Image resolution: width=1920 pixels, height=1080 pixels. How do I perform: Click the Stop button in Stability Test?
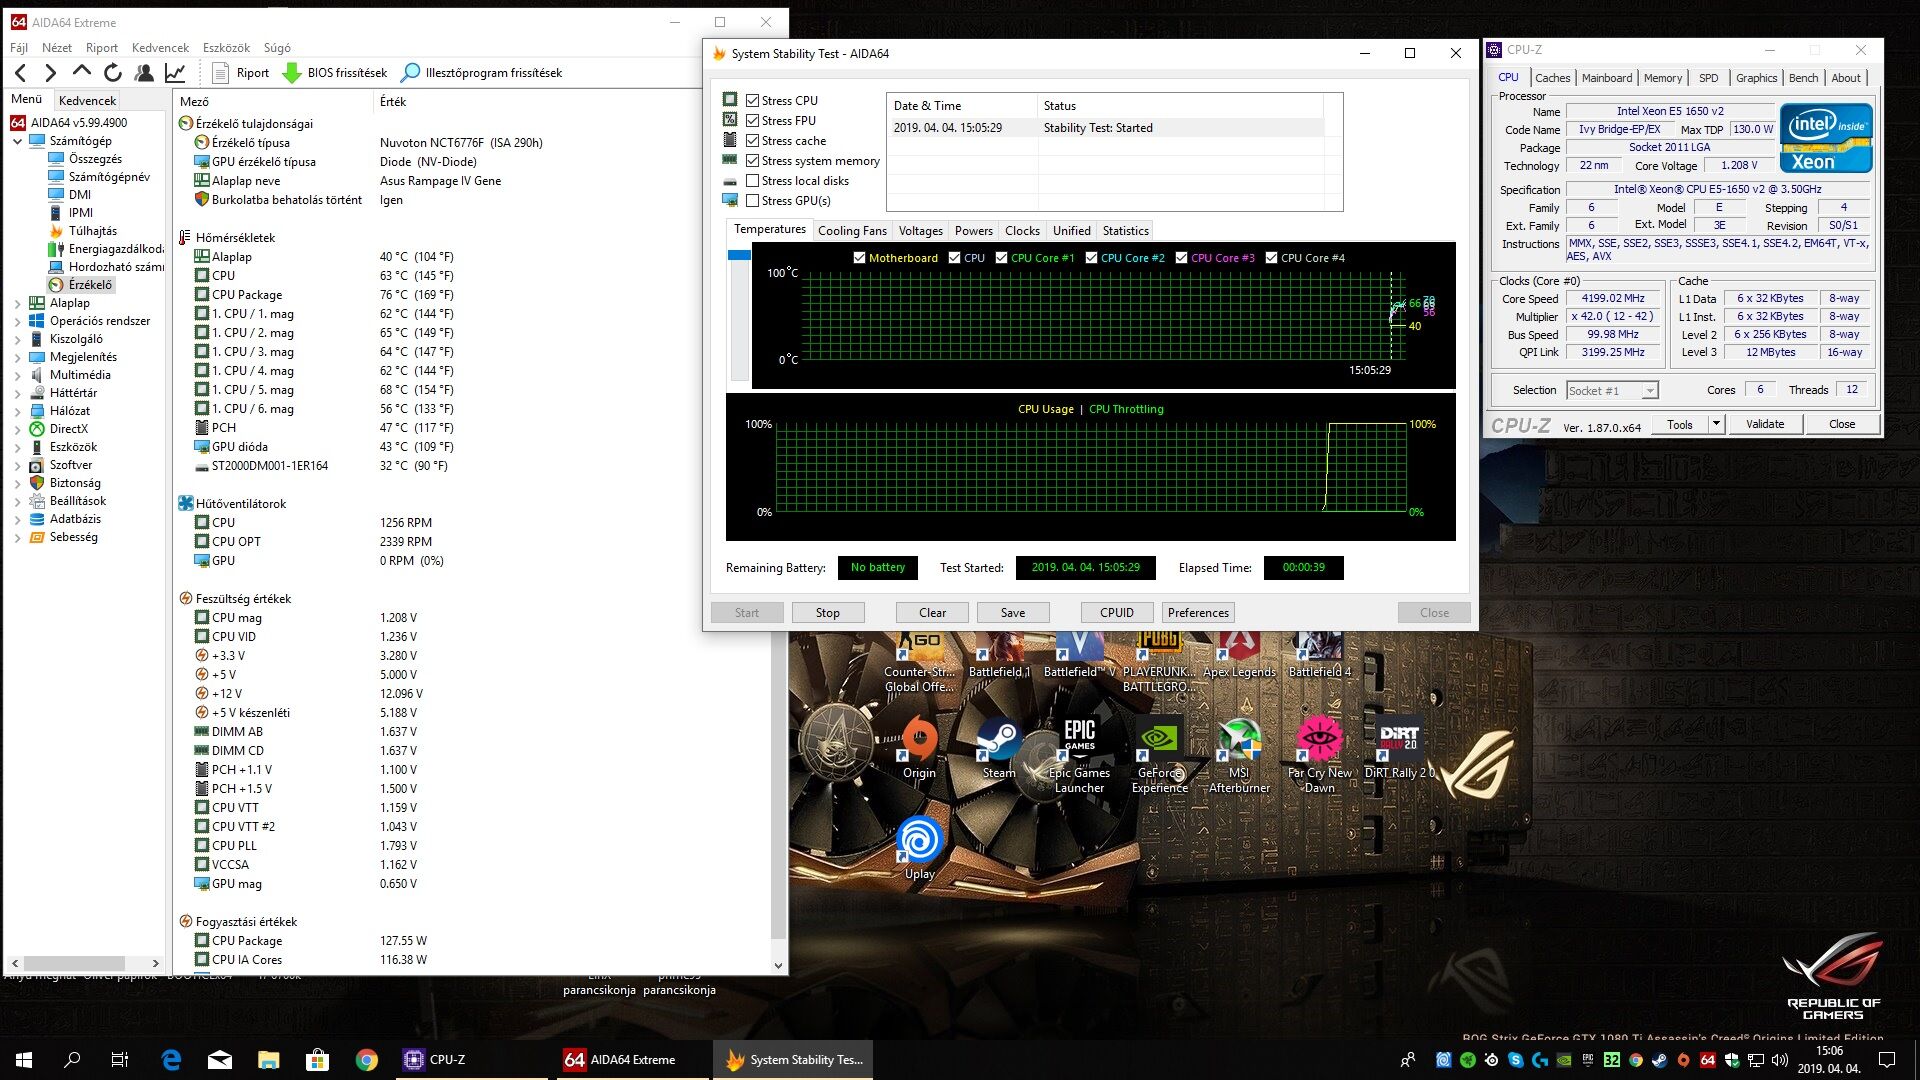[827, 612]
